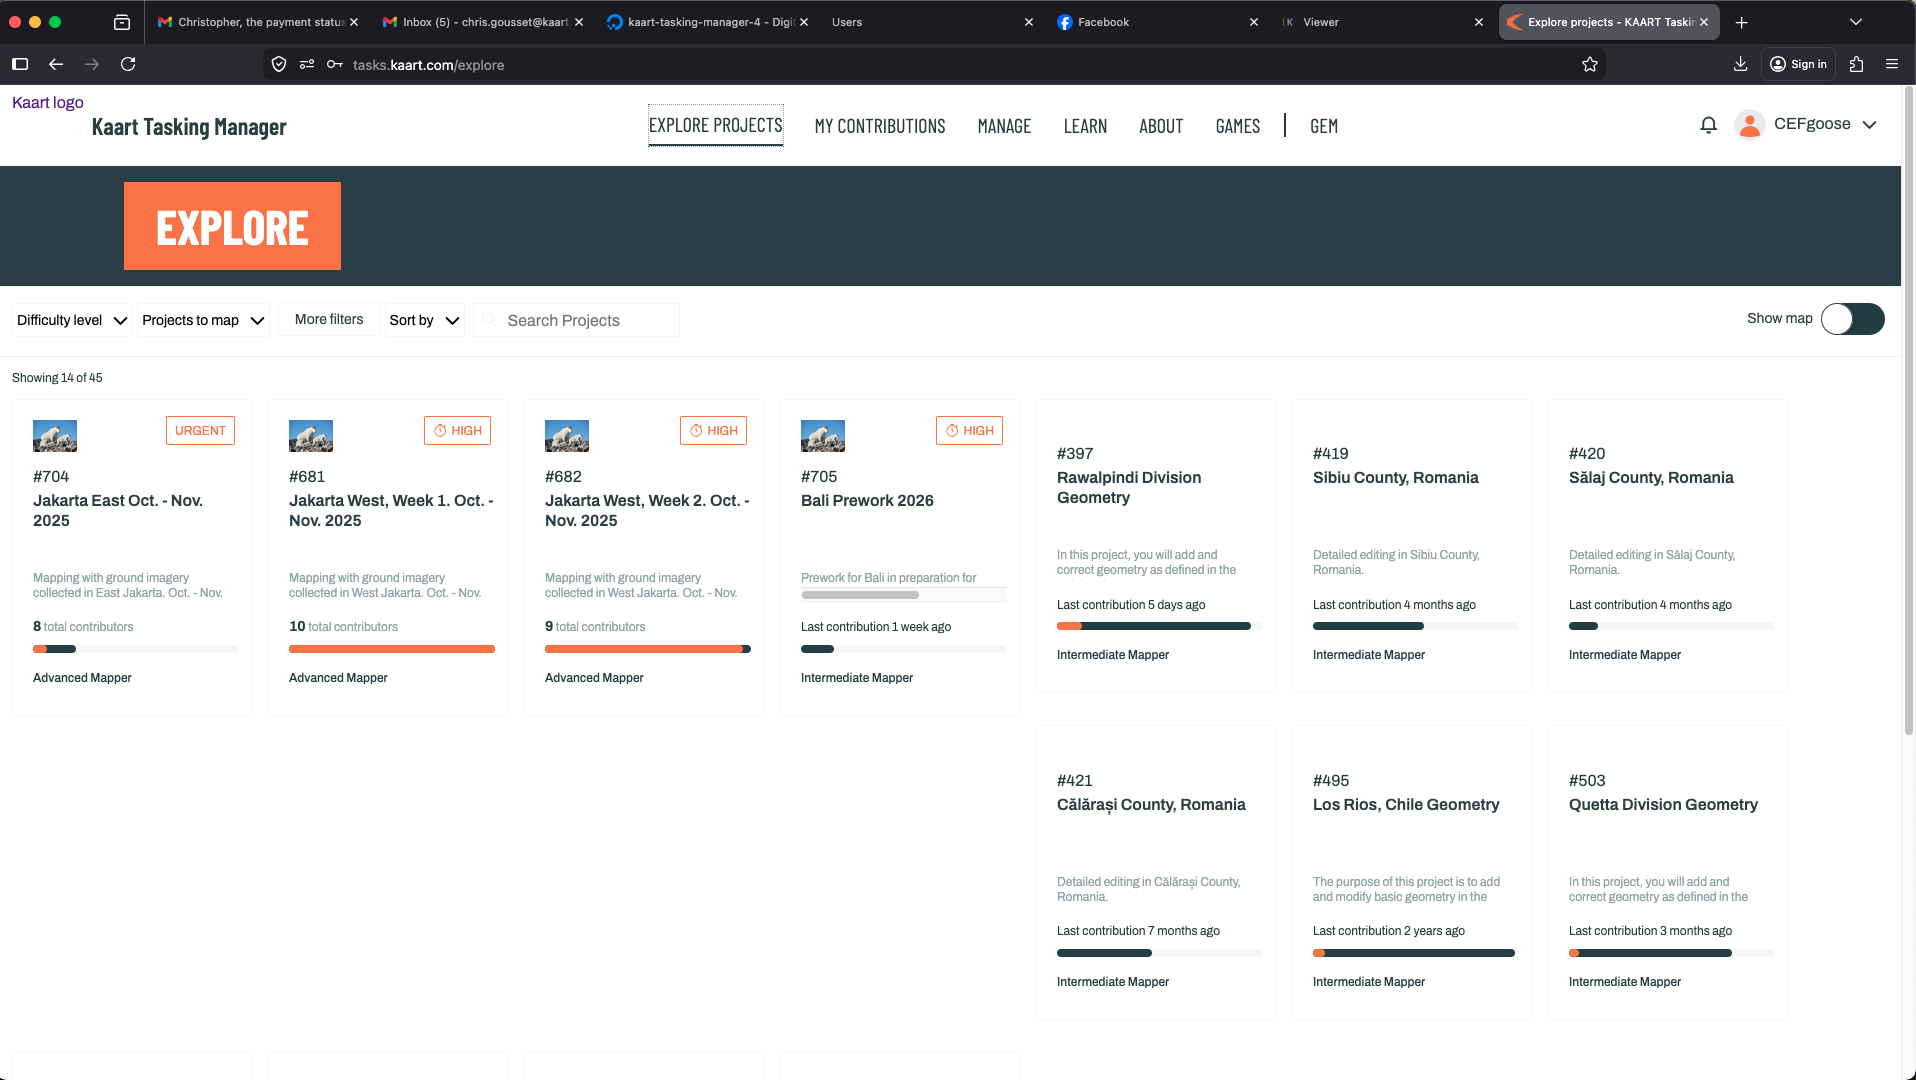
Task: Click the CEFgoose profile avatar
Action: (x=1749, y=125)
